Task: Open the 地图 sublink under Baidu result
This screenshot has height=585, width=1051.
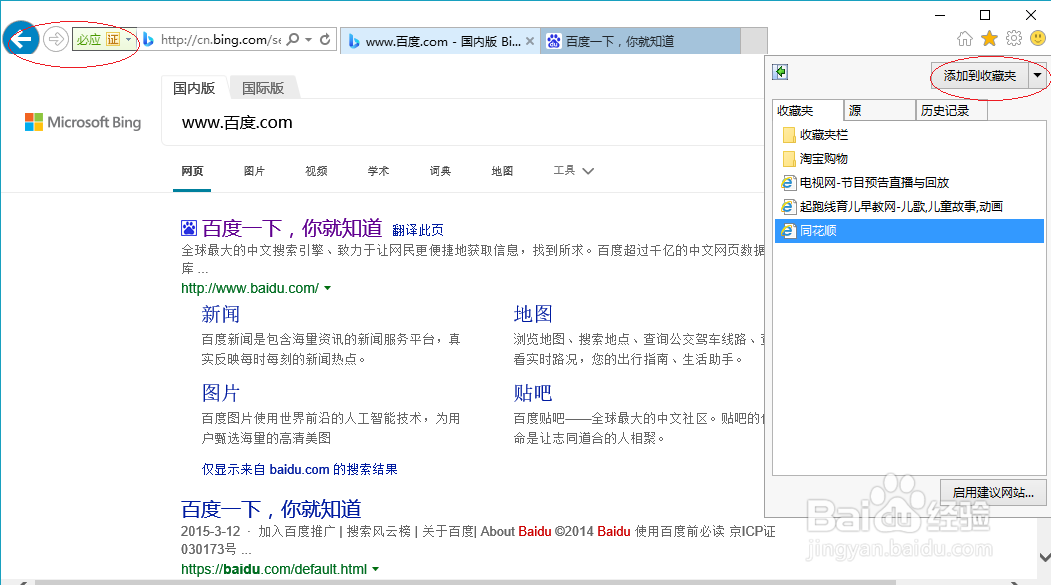Action: point(533,314)
